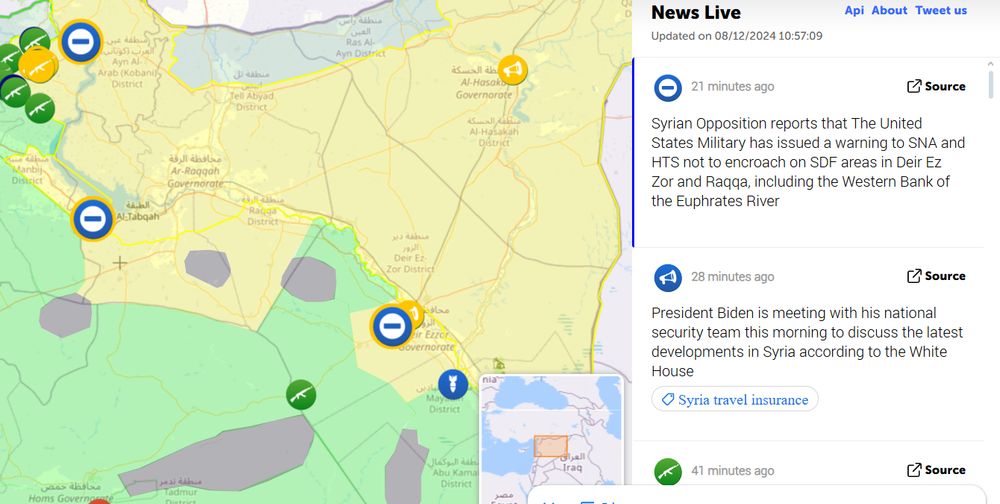Viewport: 1000px width, 504px height.
Task: Open the Source link of the SNA warning news
Action: [936, 86]
